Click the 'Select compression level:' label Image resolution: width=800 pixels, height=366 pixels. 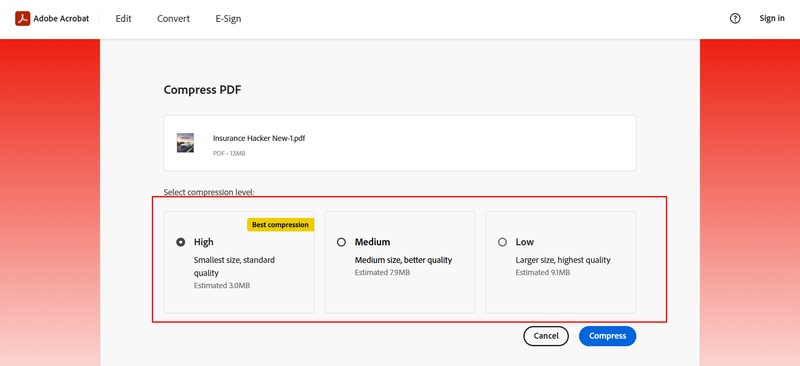pyautogui.click(x=209, y=192)
